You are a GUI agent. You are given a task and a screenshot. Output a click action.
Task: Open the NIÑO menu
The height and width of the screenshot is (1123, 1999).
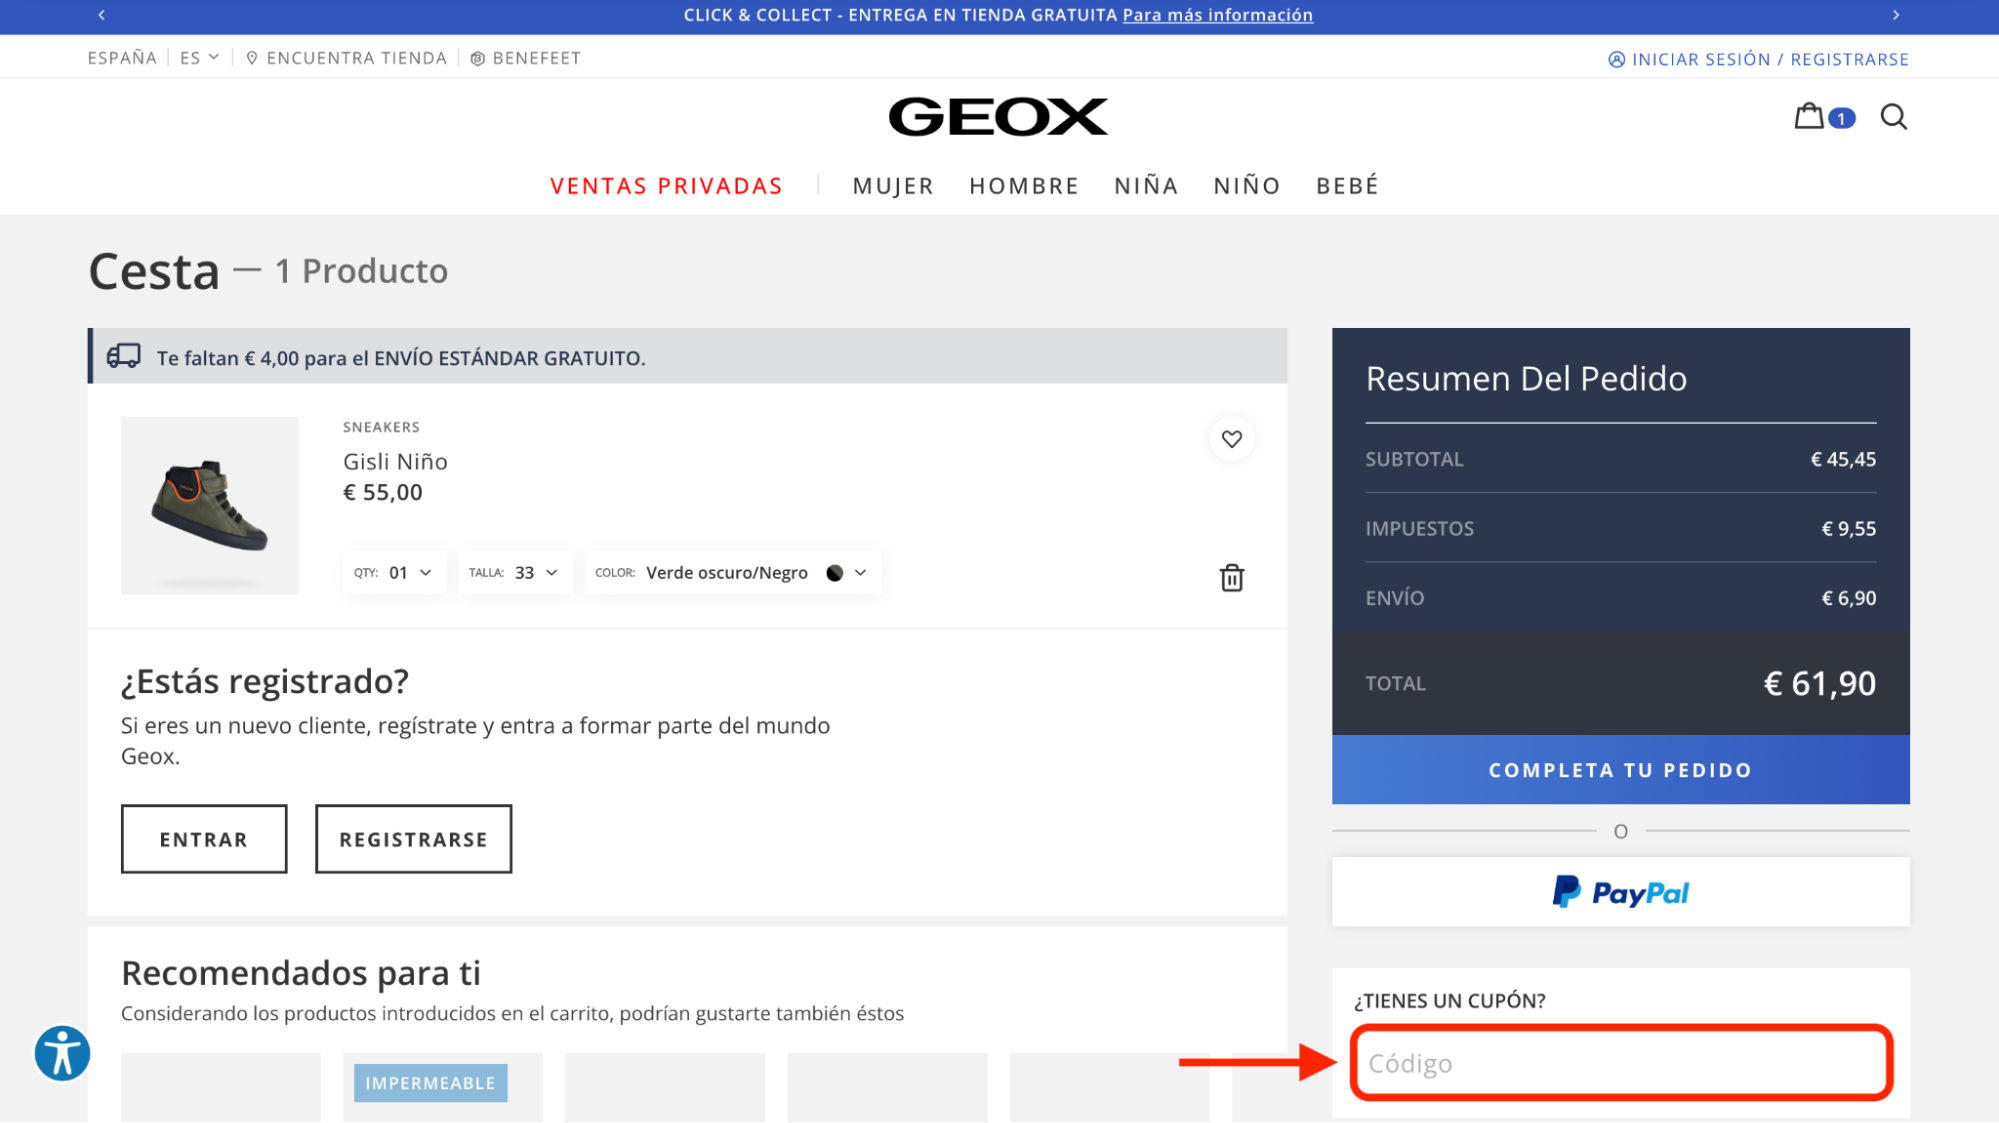tap(1247, 186)
